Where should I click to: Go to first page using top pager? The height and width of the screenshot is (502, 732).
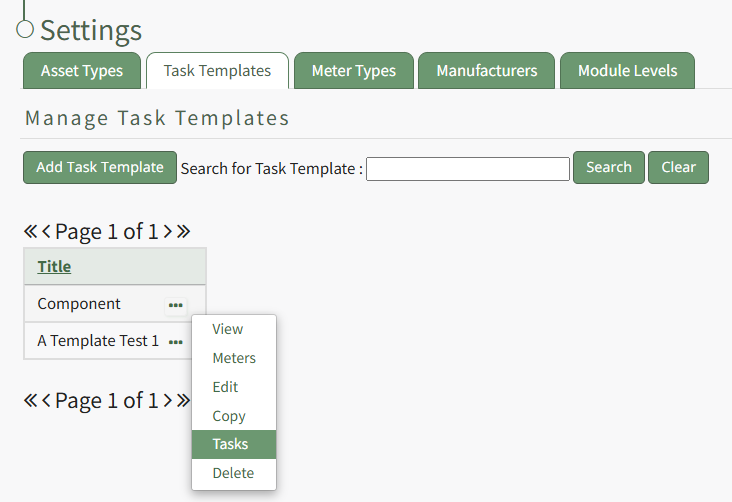tap(30, 232)
